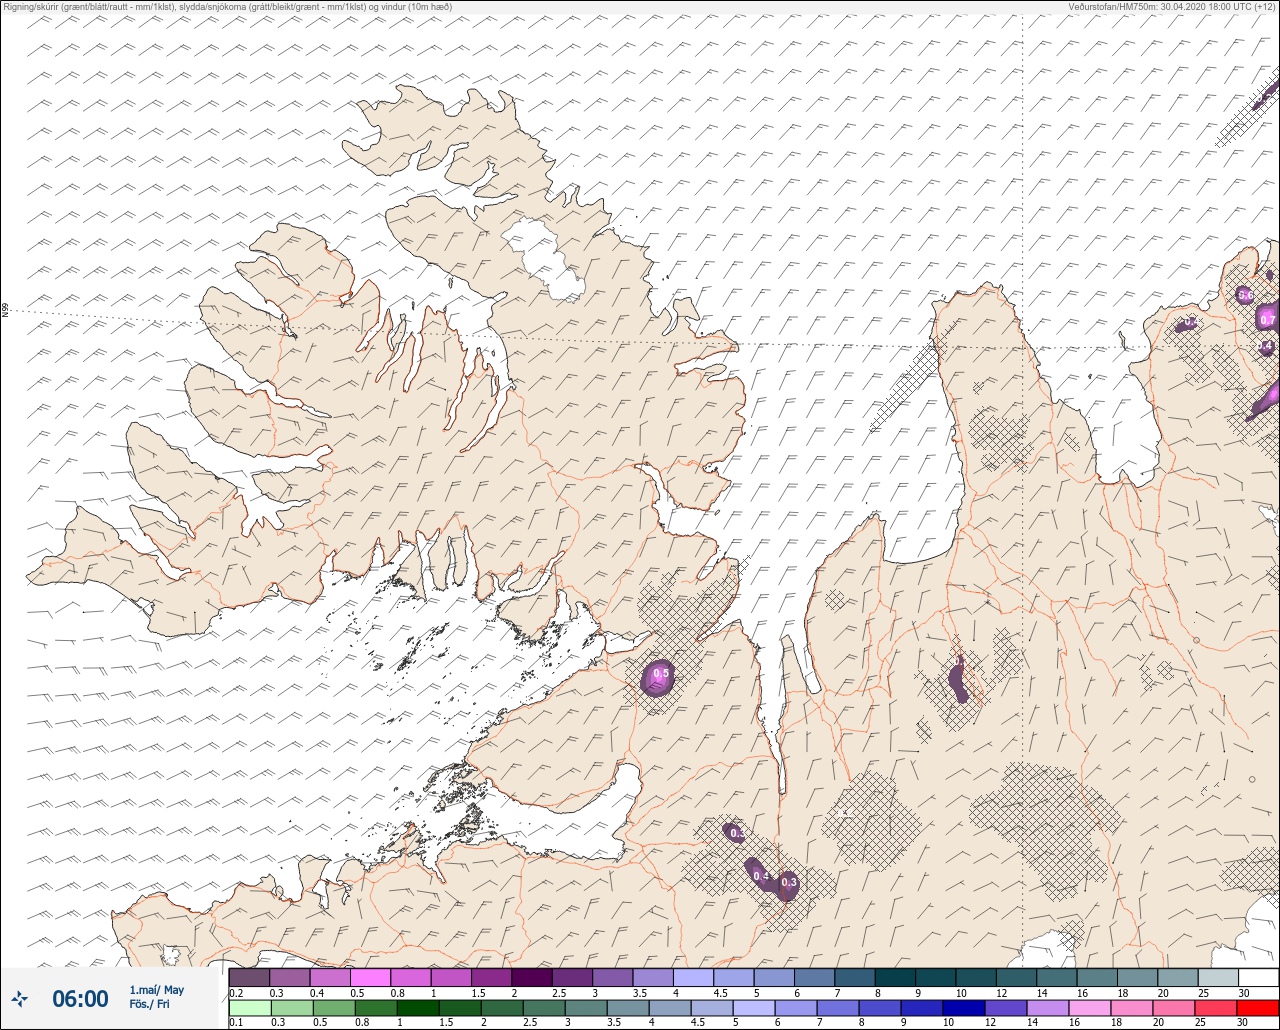Click the 0.7 precipitation value on the map
Screen dimensions: 1280x1030
1268,320
